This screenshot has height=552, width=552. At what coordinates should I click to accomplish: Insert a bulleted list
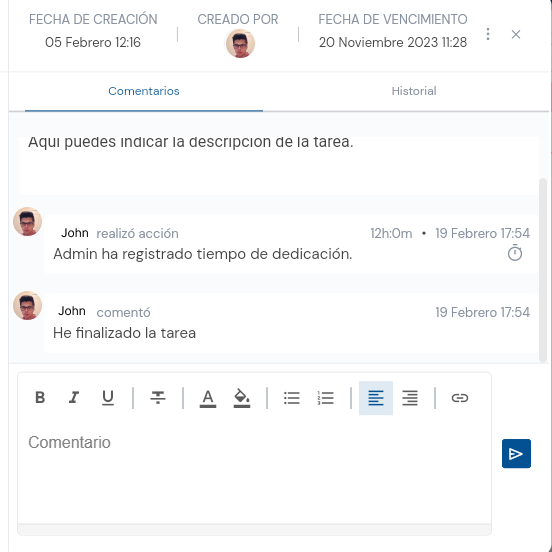coord(292,398)
